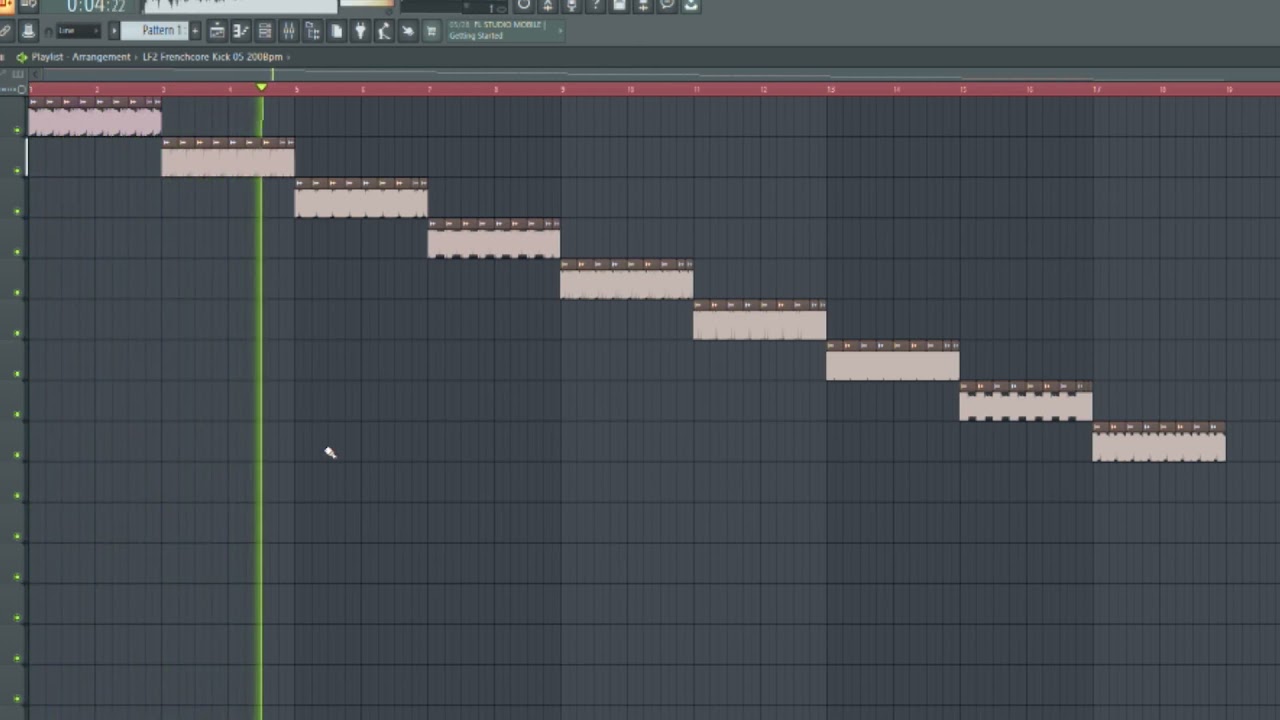Viewport: 1280px width, 720px height.
Task: Open the tempo tapper icon
Action: coord(384,31)
